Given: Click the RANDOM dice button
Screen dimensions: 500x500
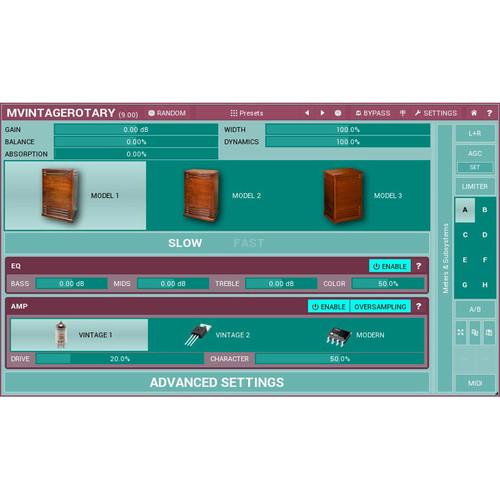Looking at the screenshot, I should (x=167, y=113).
